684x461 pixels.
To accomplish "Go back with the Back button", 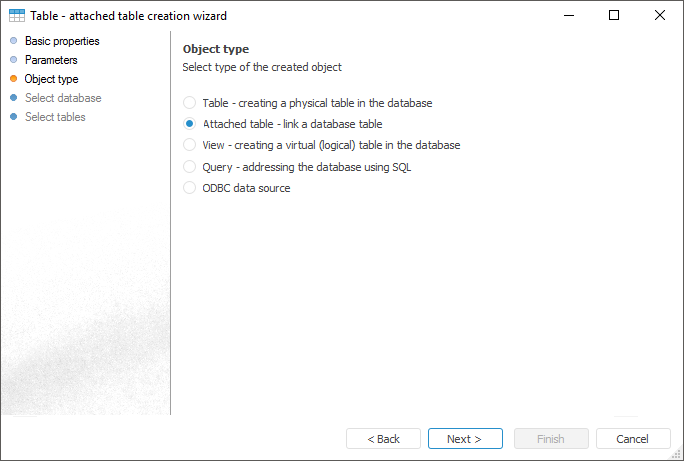I will [383, 439].
